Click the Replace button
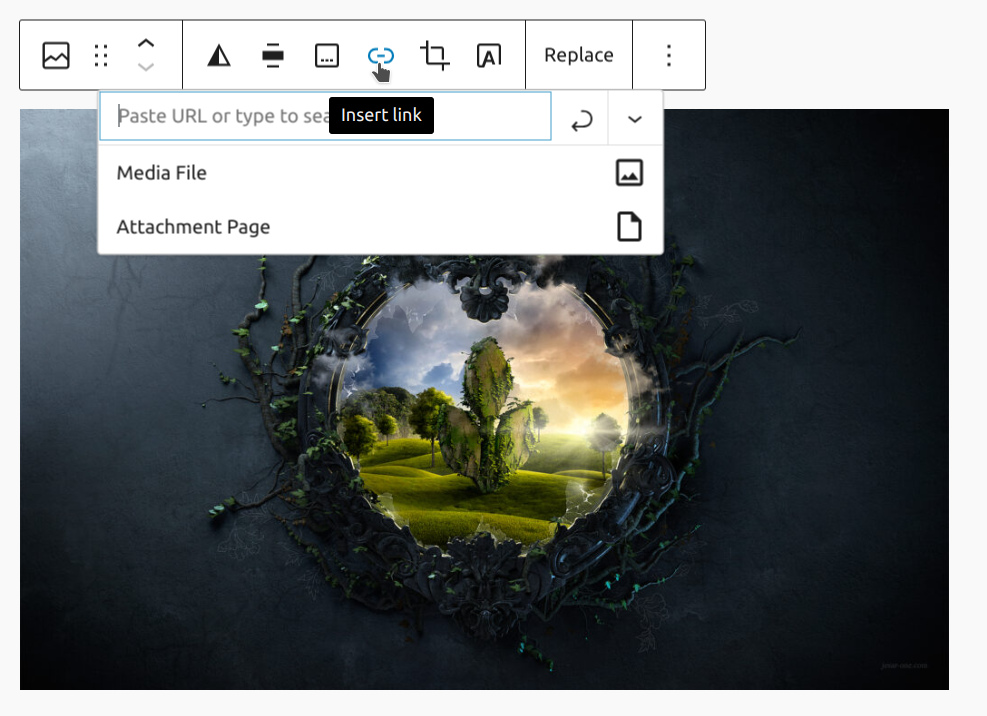 click(x=578, y=55)
